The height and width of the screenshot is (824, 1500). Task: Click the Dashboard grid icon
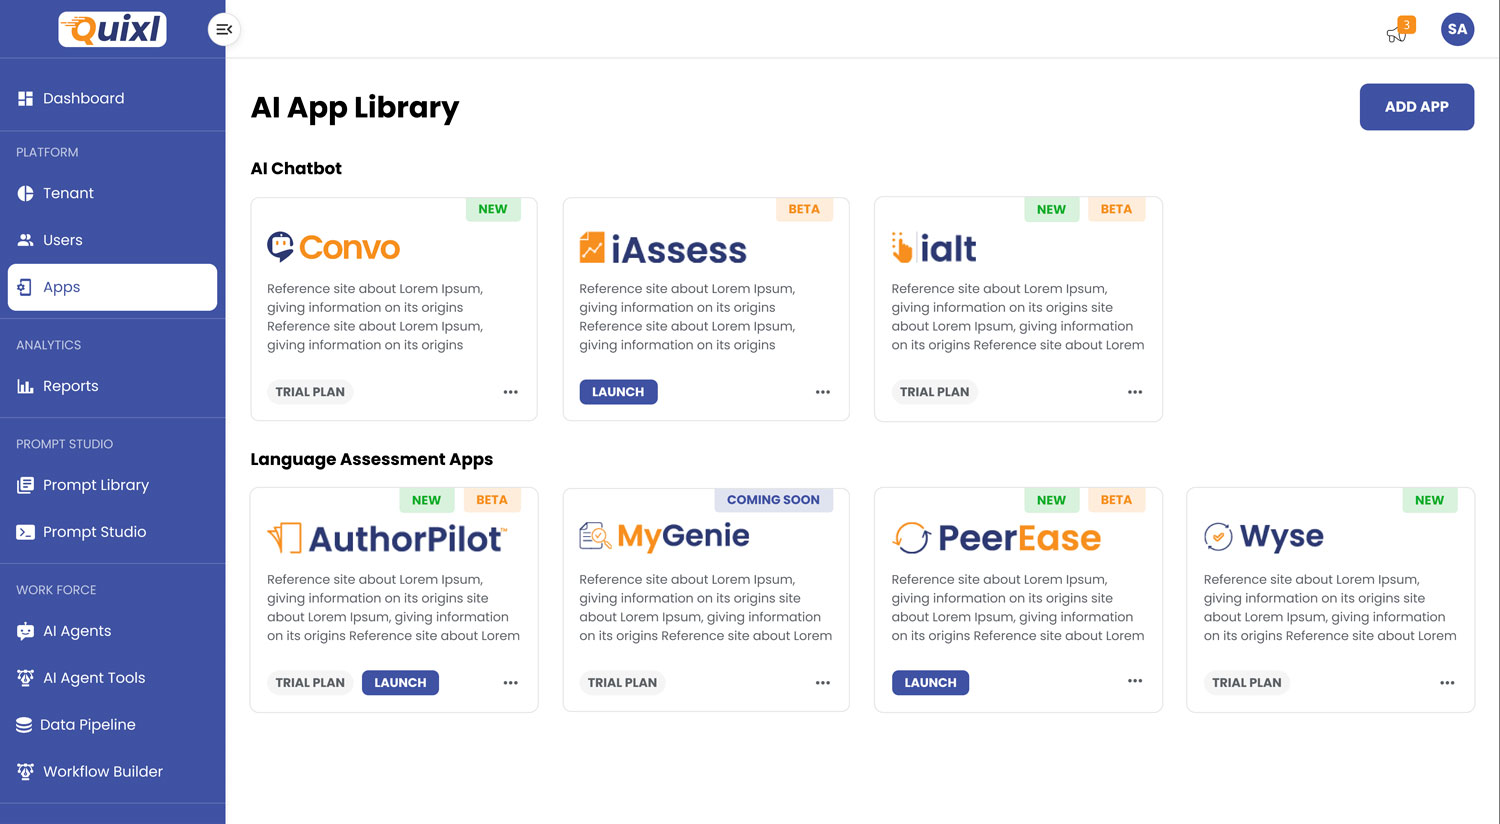click(26, 98)
